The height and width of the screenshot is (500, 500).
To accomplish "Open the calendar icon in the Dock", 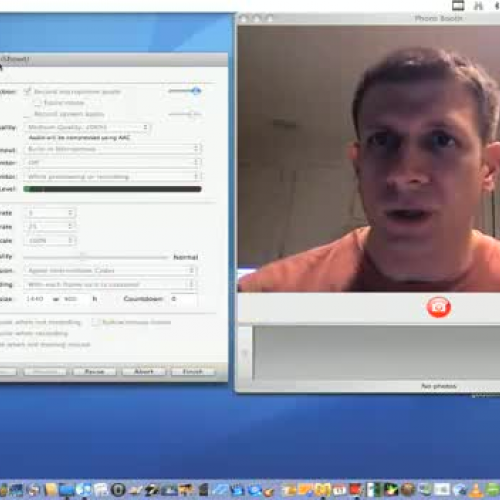I will point(339,490).
